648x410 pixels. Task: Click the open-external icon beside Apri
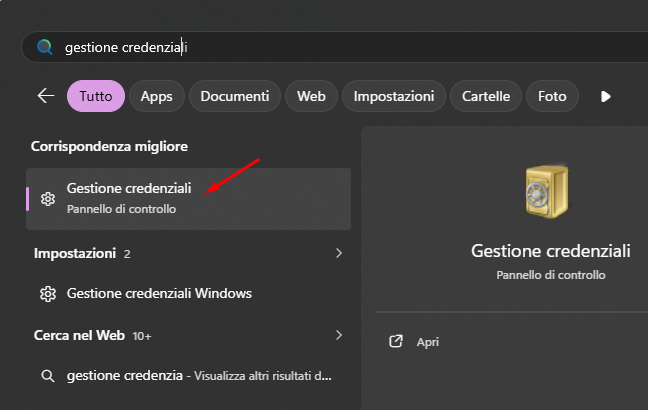click(396, 341)
